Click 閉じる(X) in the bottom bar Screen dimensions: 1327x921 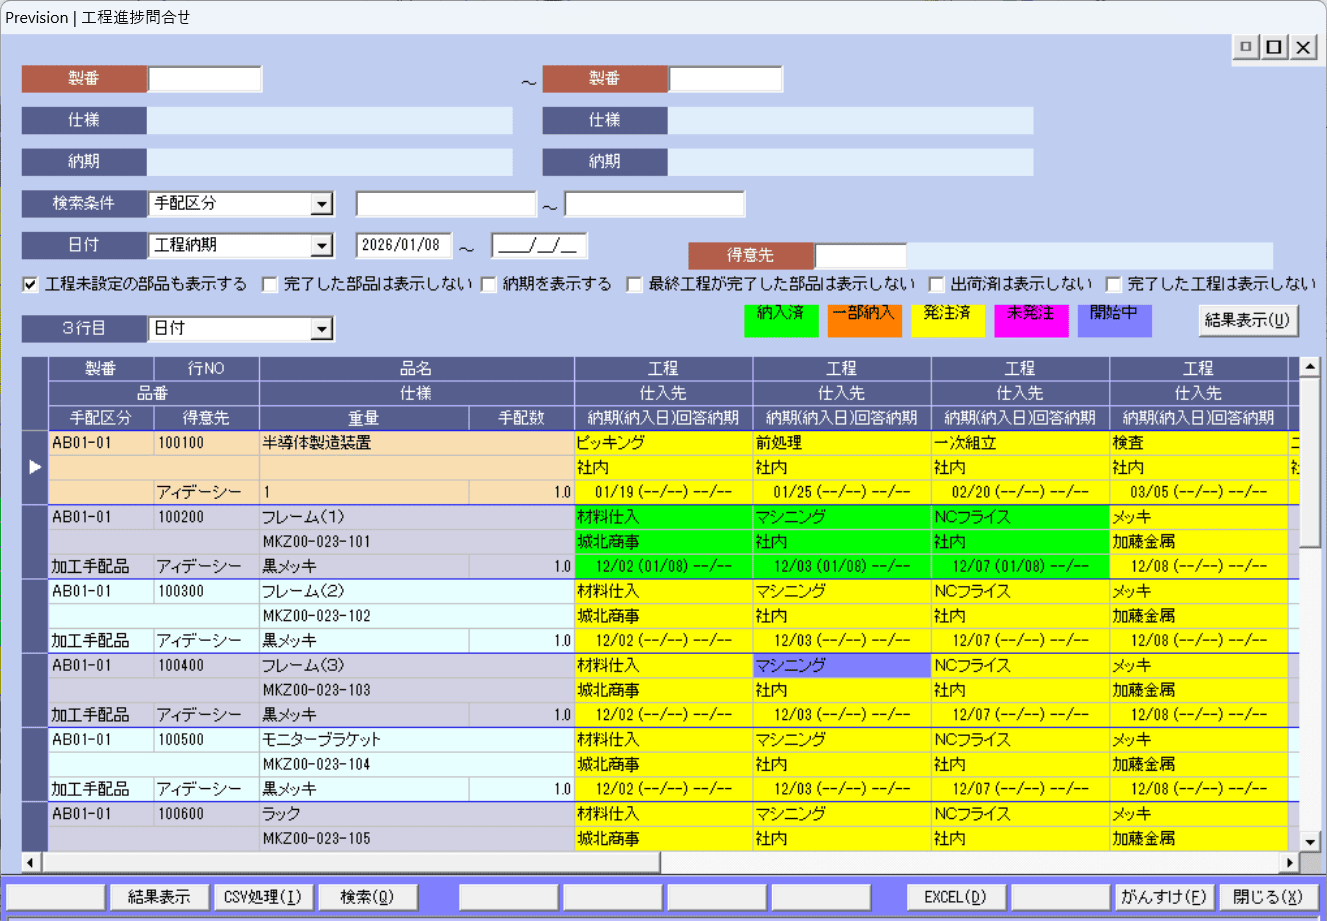click(1267, 897)
